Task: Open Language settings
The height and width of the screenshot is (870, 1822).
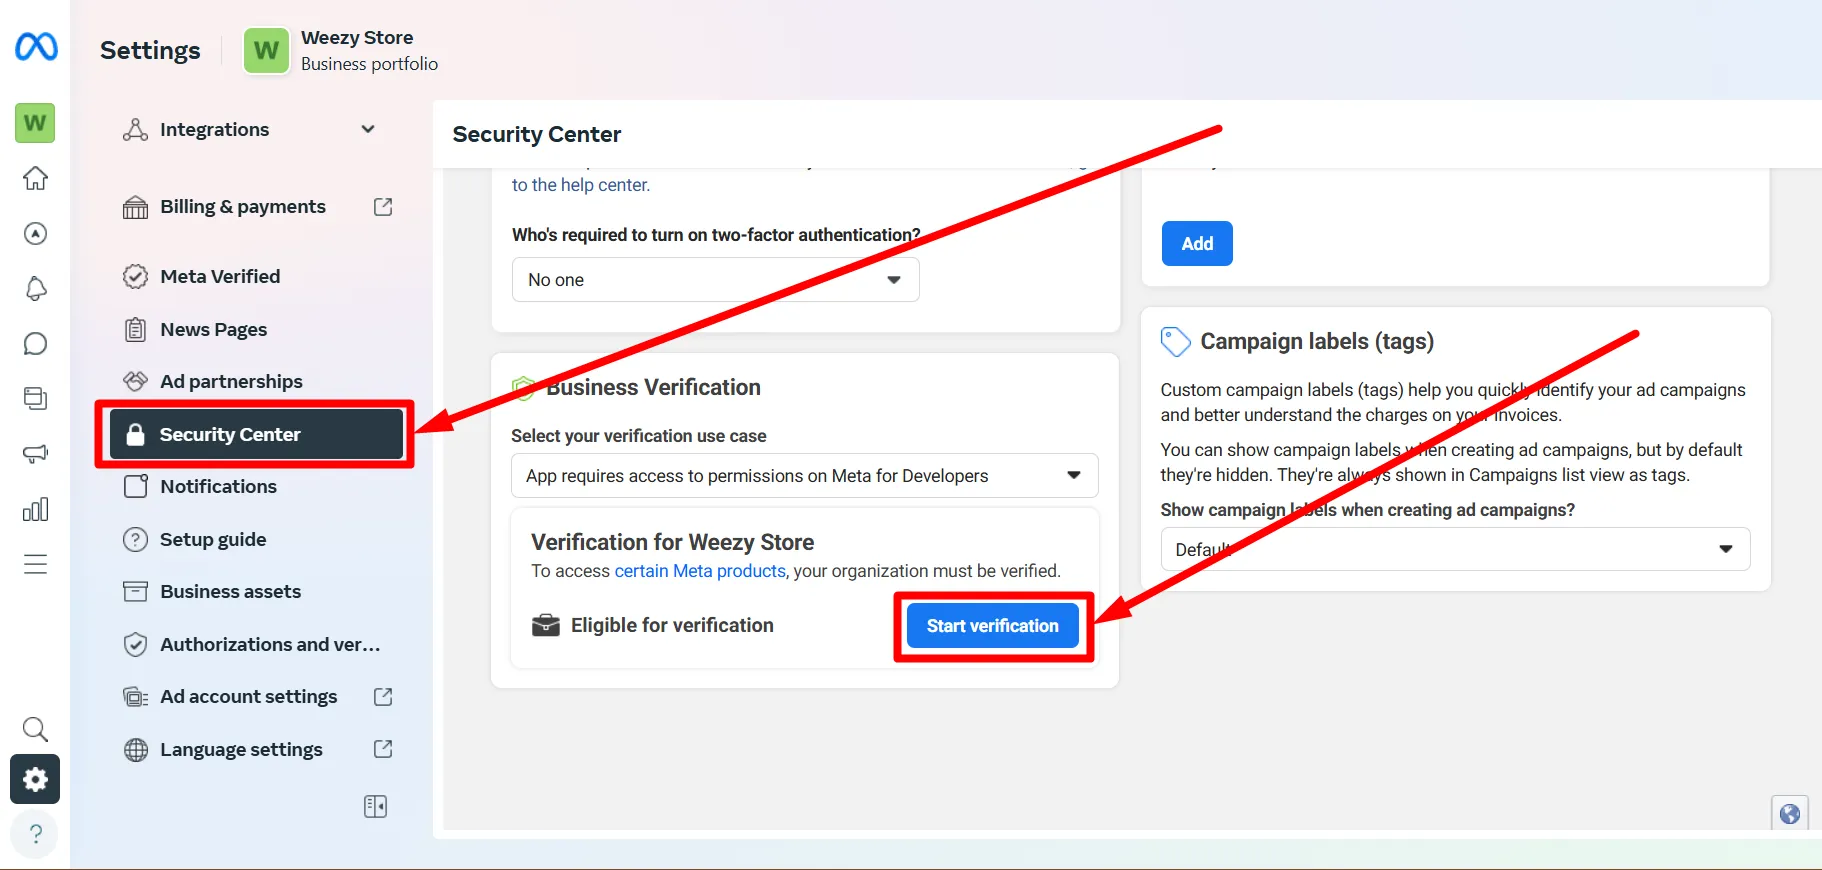Action: [x=241, y=750]
